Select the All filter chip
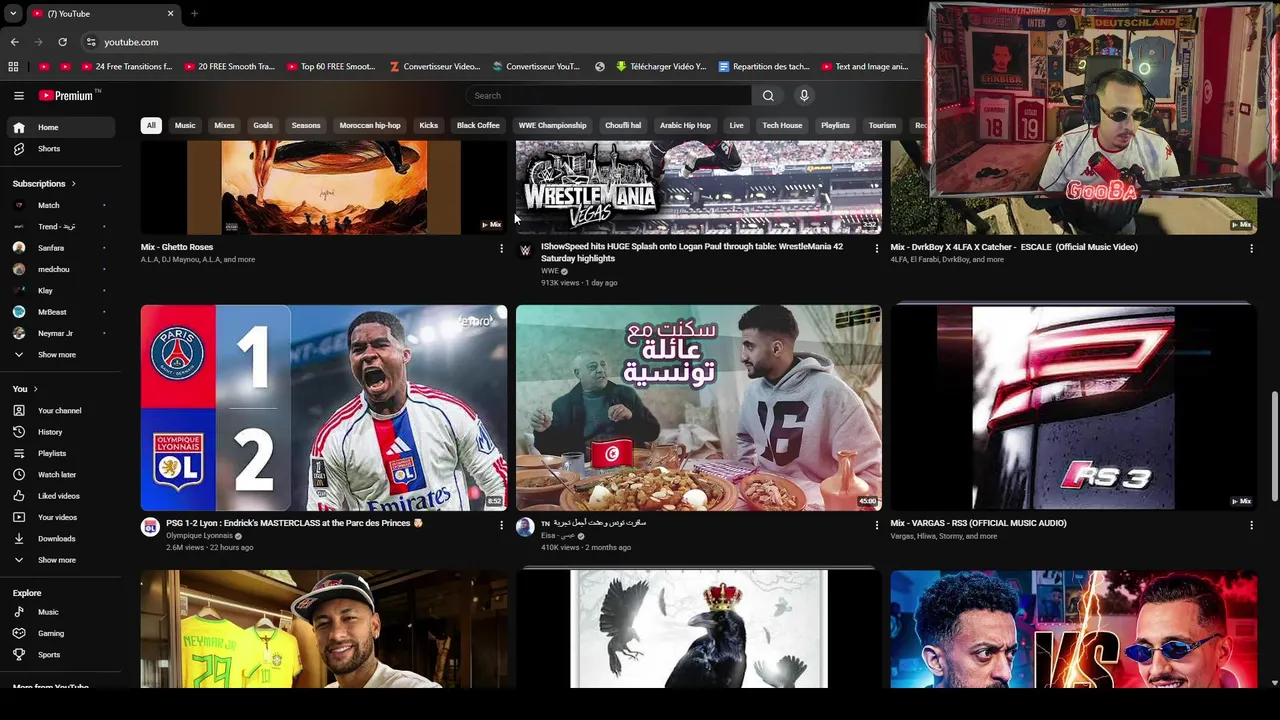The image size is (1280, 720). (151, 125)
